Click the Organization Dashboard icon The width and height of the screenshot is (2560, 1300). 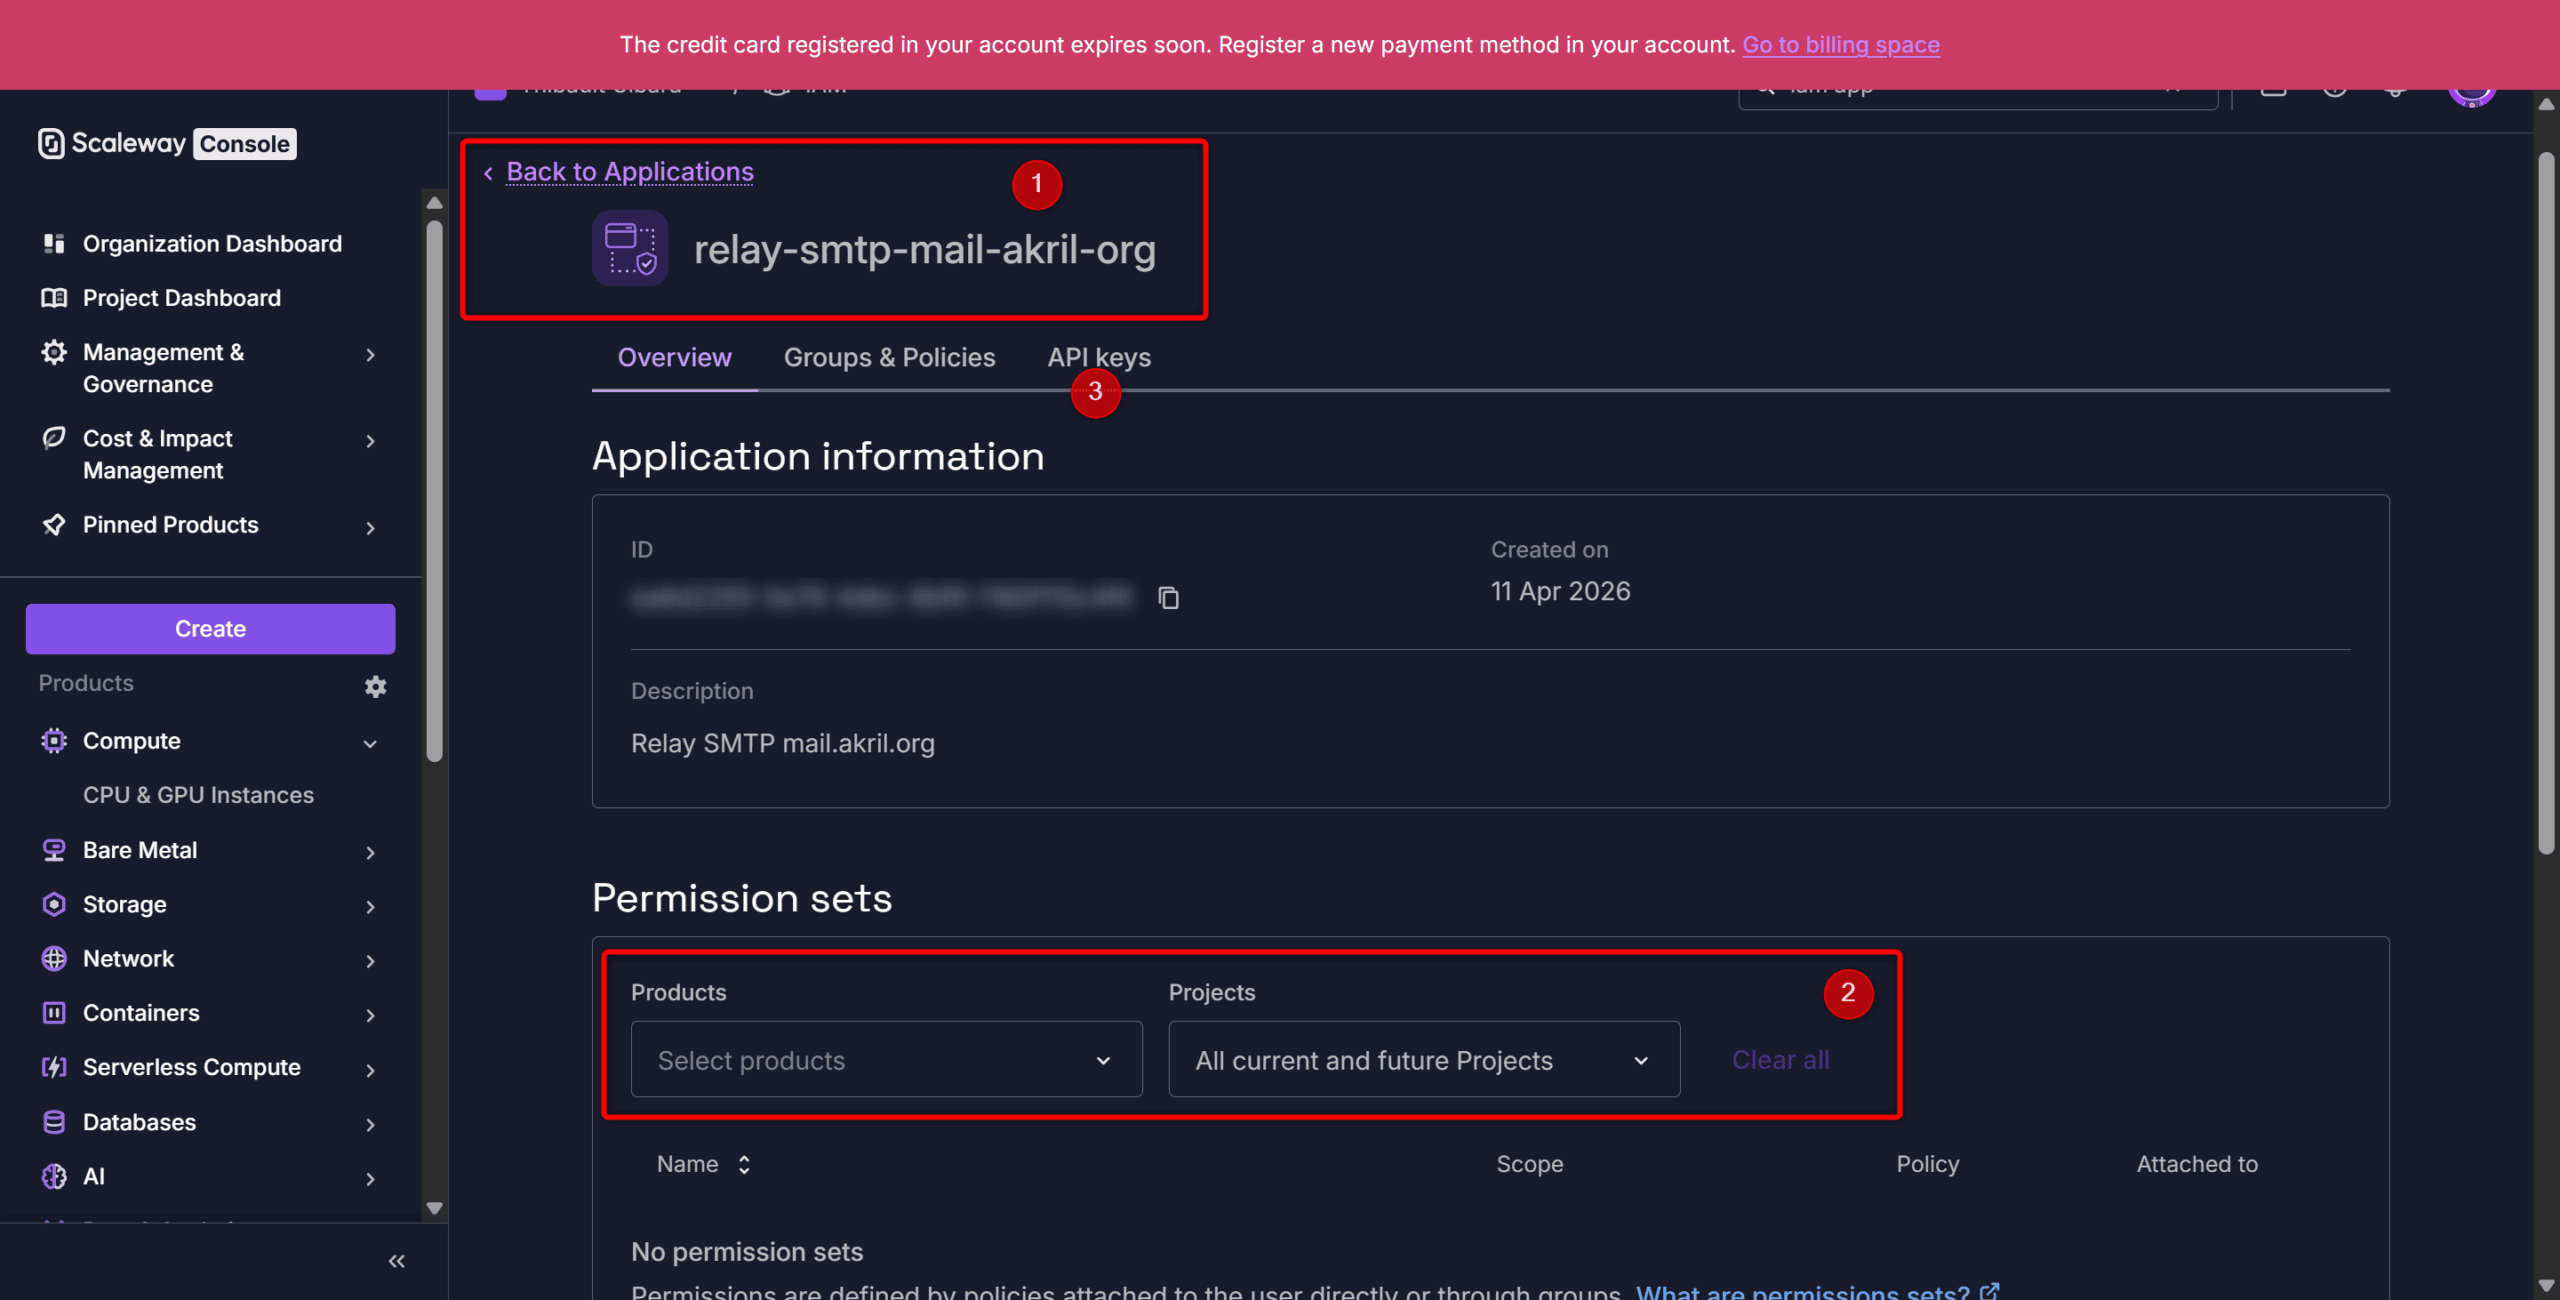(54, 244)
